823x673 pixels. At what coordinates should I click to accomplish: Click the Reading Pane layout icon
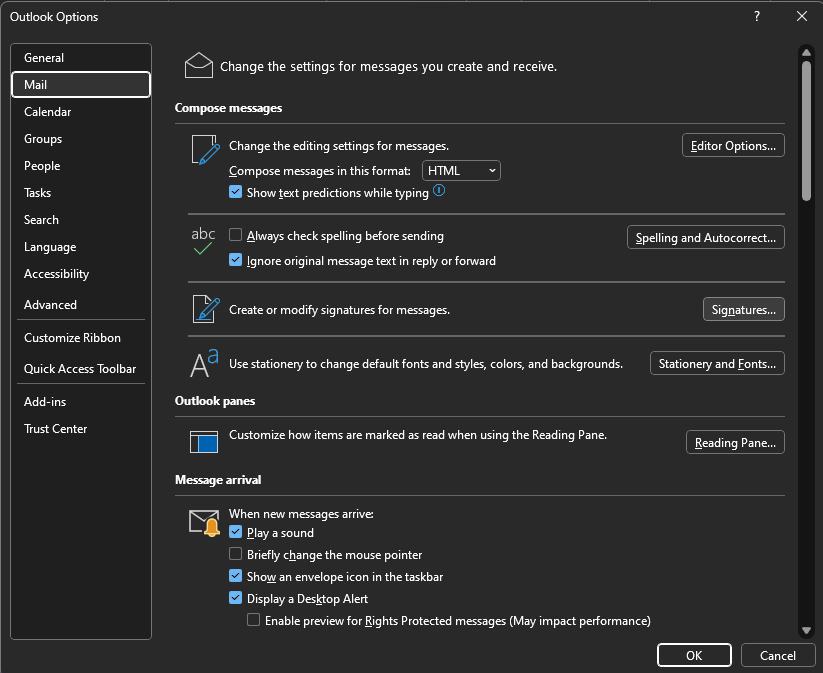click(204, 441)
